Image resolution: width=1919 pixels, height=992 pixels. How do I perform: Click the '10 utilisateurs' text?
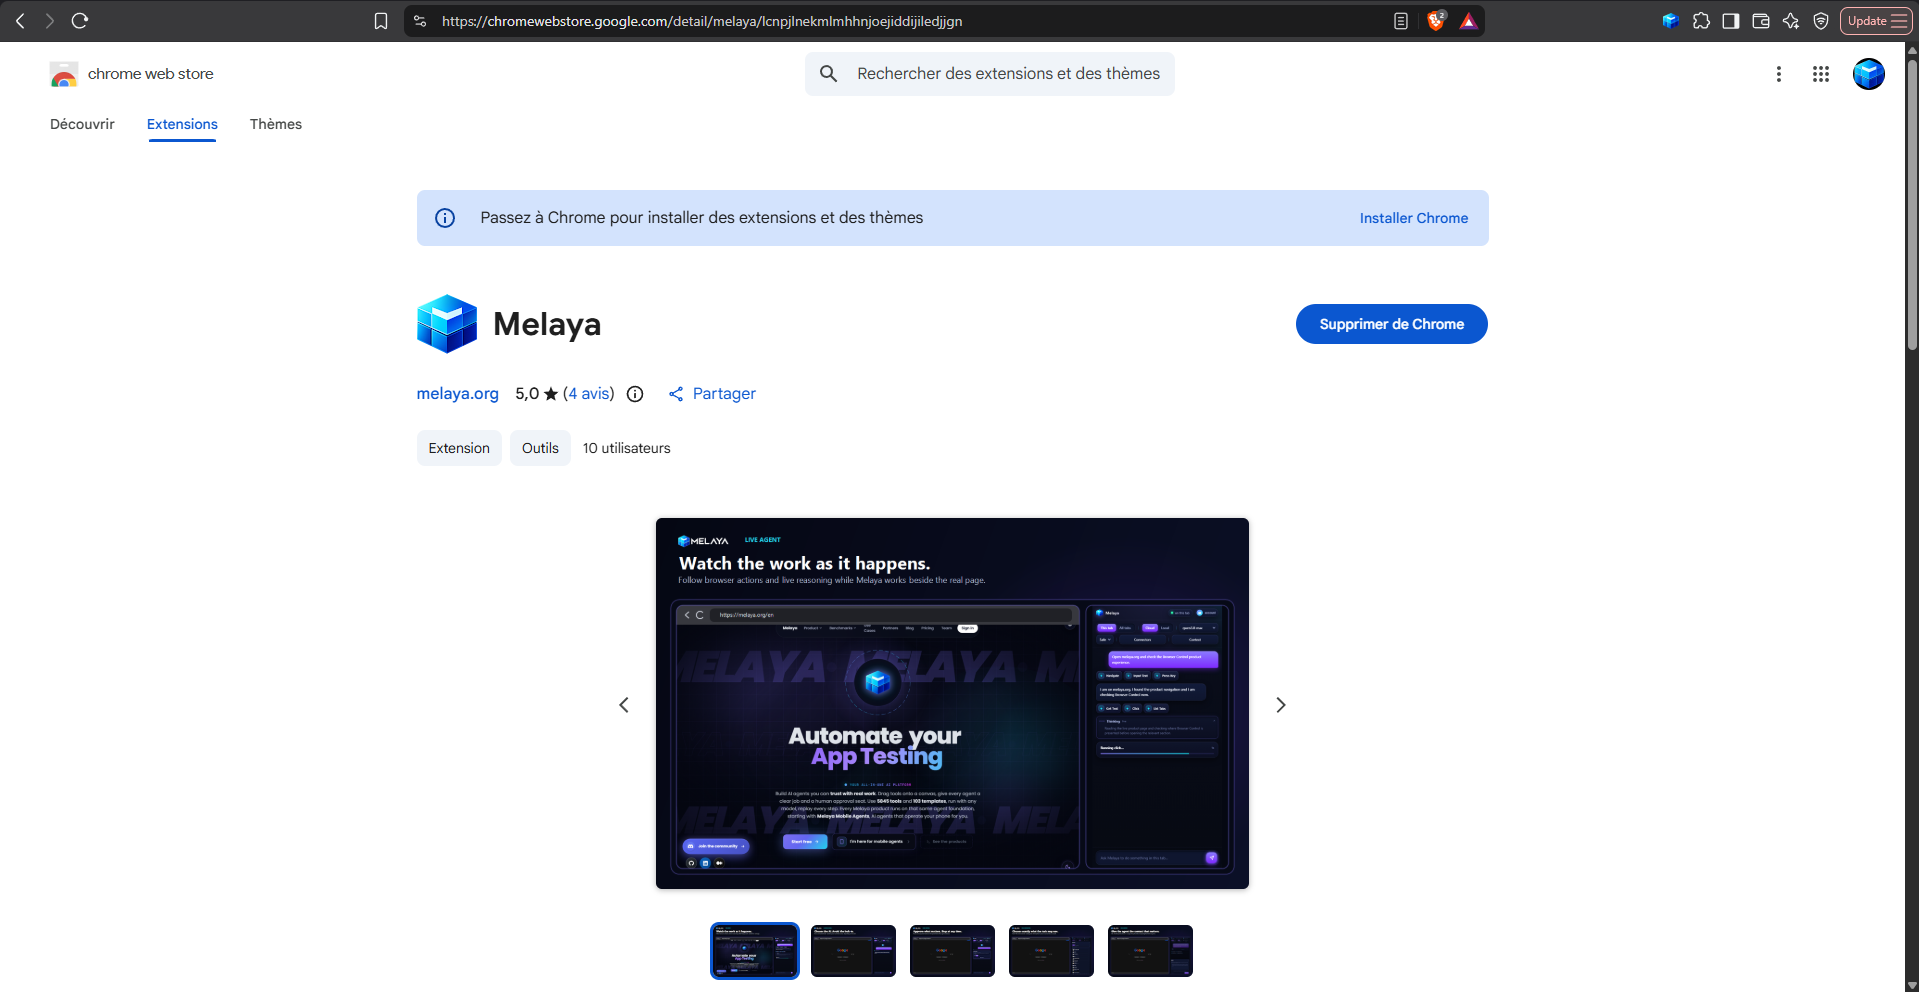627,448
